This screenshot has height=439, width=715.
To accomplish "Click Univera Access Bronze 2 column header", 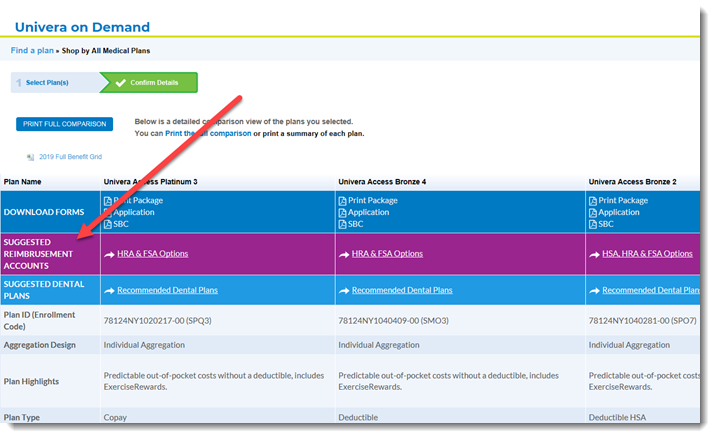I will point(632,182).
